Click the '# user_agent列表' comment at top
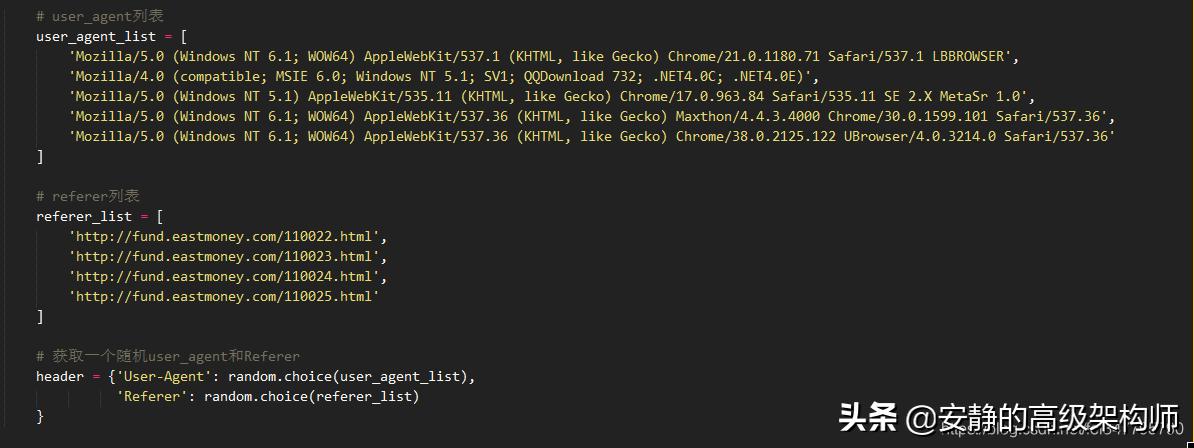 (100, 16)
